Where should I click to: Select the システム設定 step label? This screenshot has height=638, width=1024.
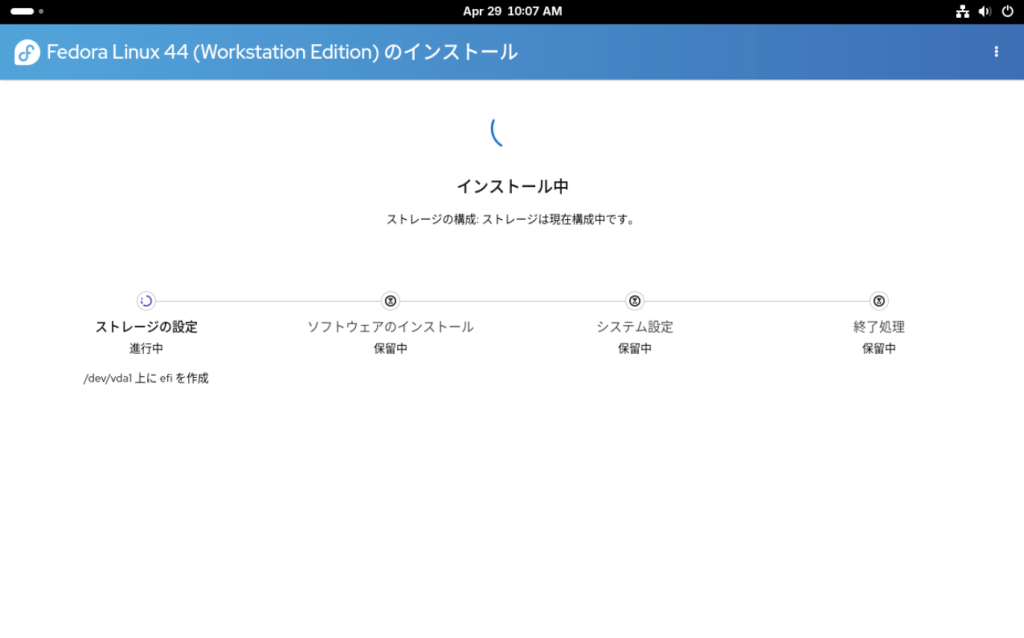pyautogui.click(x=634, y=327)
